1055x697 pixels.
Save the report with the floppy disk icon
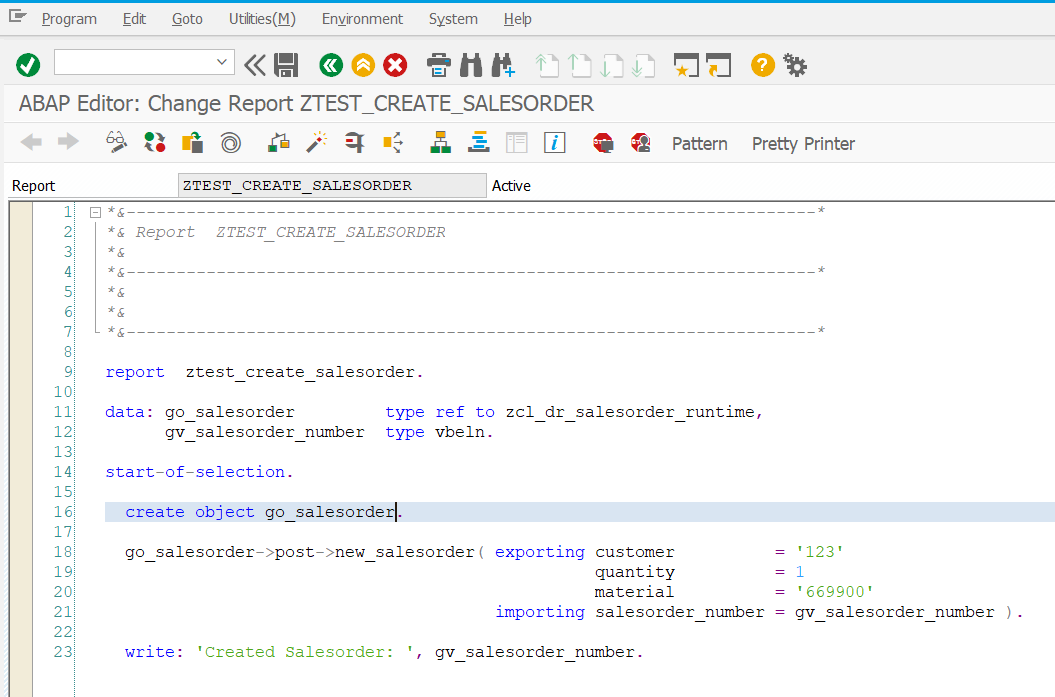click(x=285, y=66)
